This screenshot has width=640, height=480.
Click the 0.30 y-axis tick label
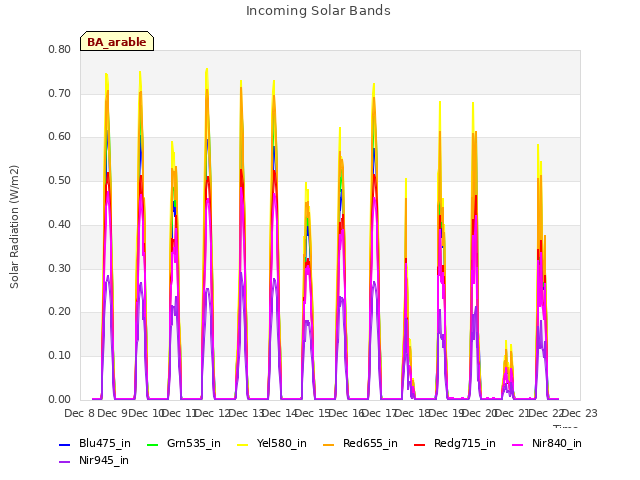(x=60, y=269)
